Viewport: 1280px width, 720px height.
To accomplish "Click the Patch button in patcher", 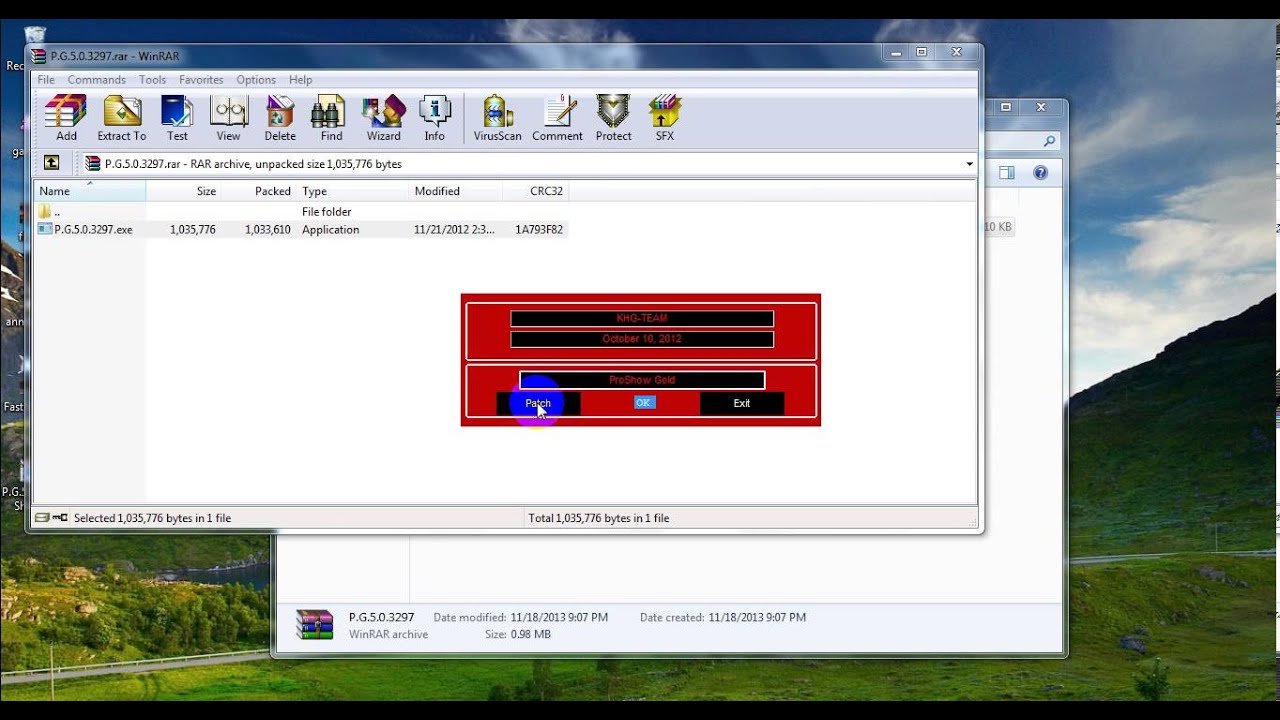I will 538,403.
